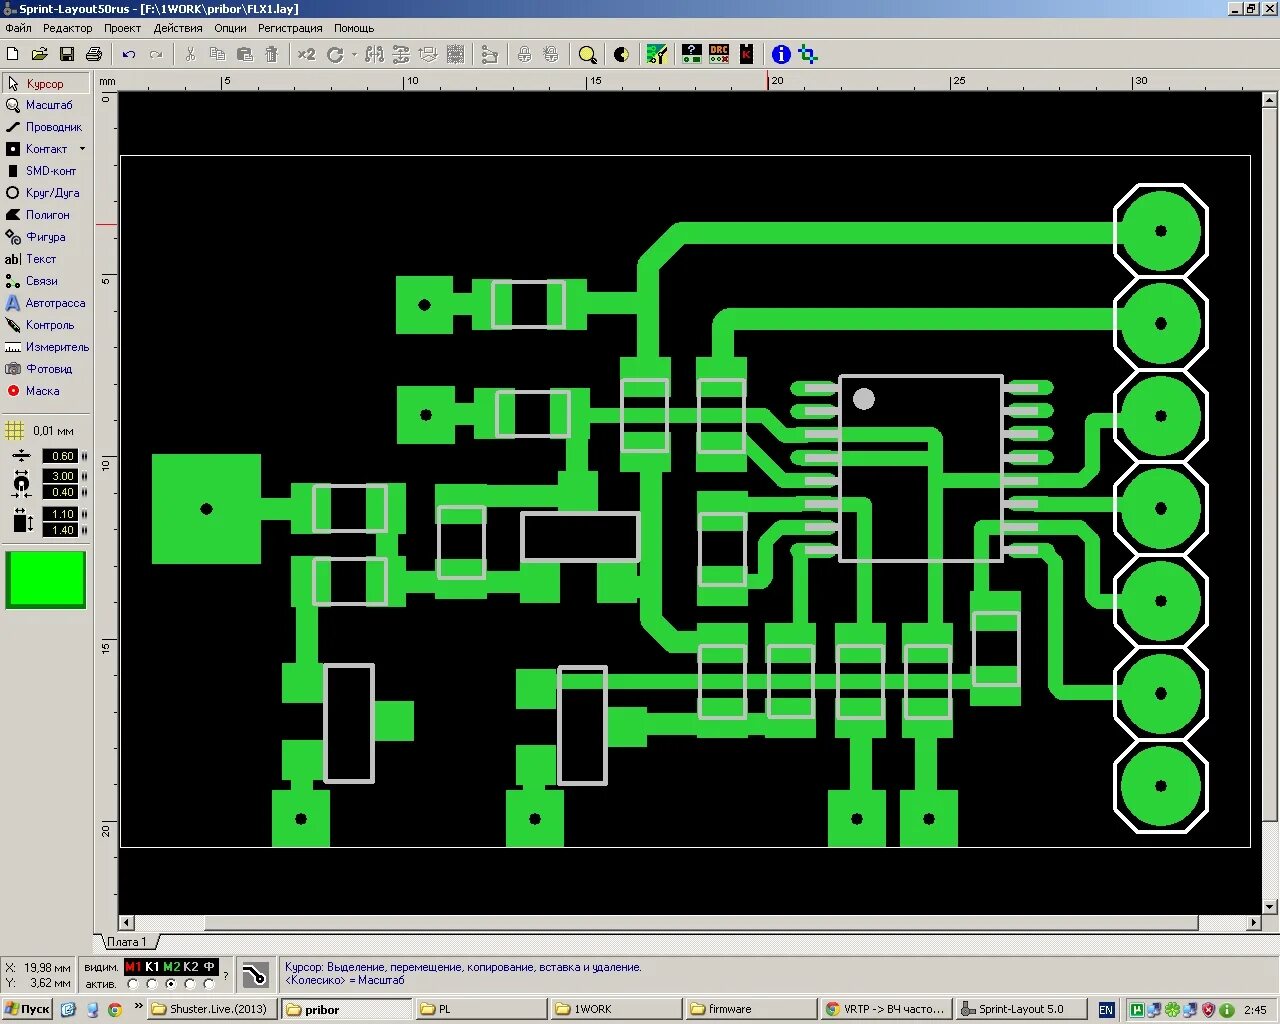Toggle visibility of the Ф layer

click(x=209, y=967)
